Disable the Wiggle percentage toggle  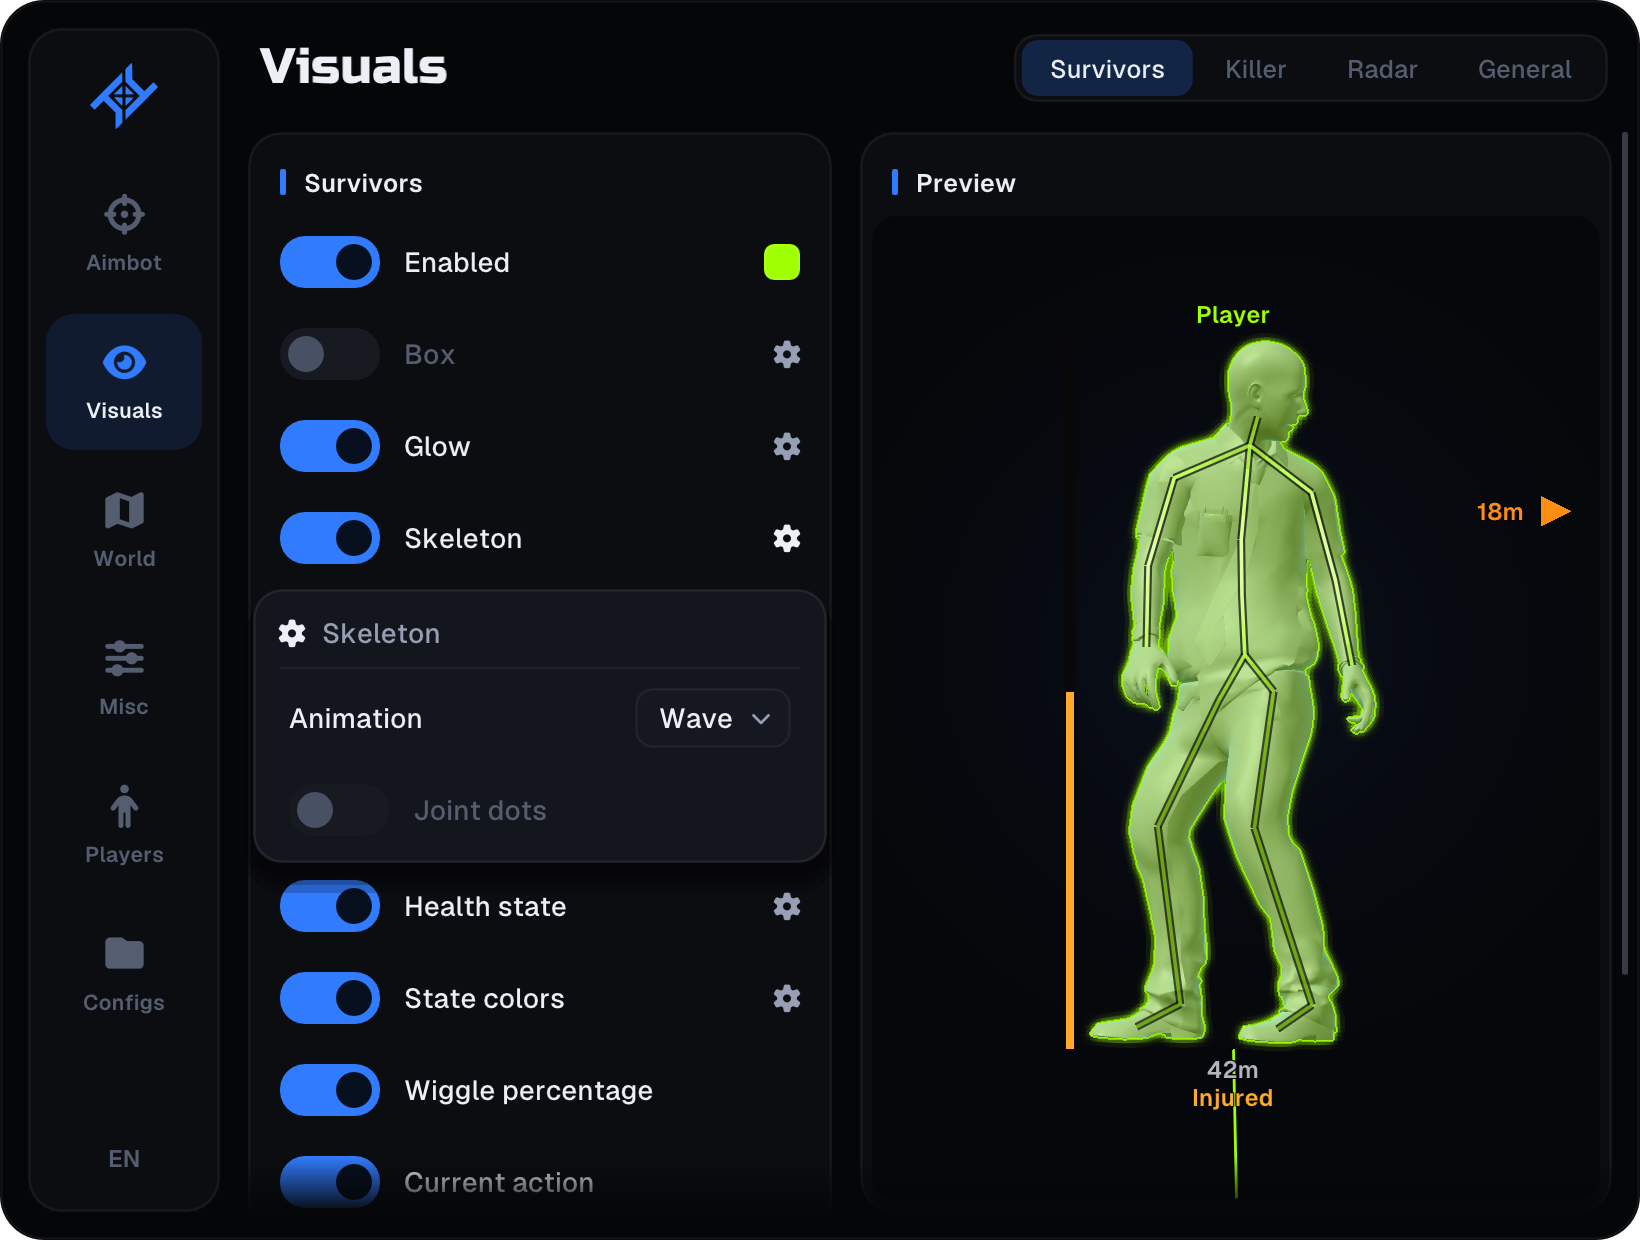pos(330,1090)
